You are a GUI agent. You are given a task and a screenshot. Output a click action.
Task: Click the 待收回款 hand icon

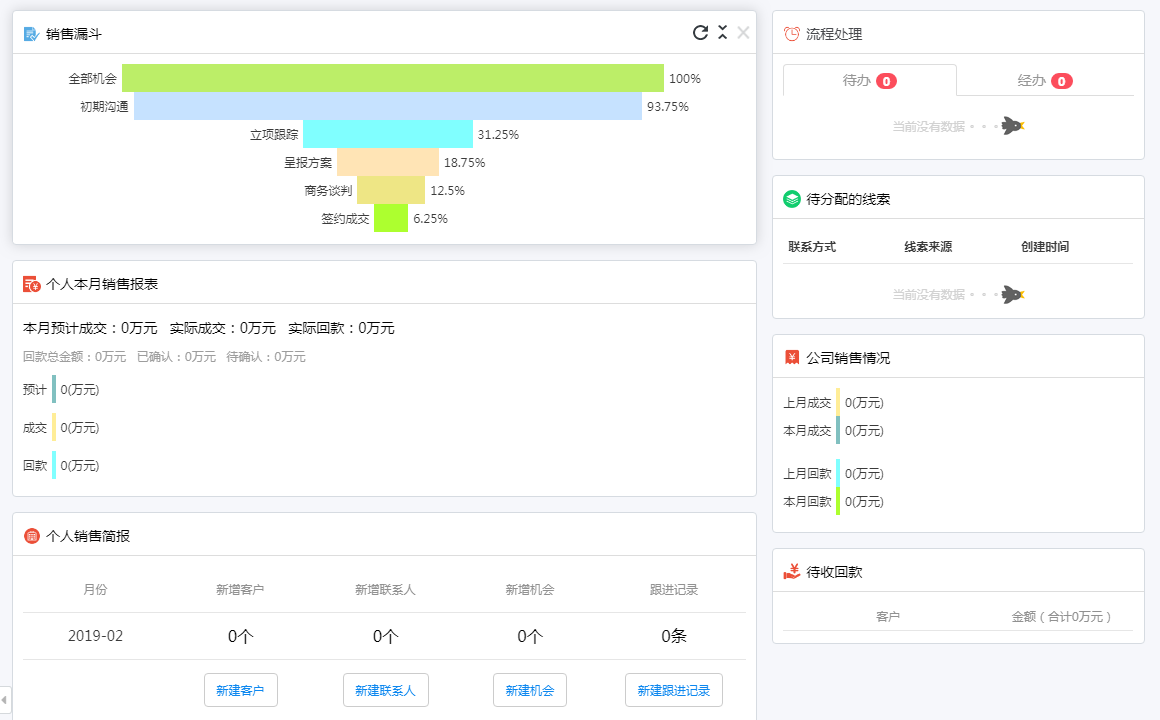tap(792, 572)
